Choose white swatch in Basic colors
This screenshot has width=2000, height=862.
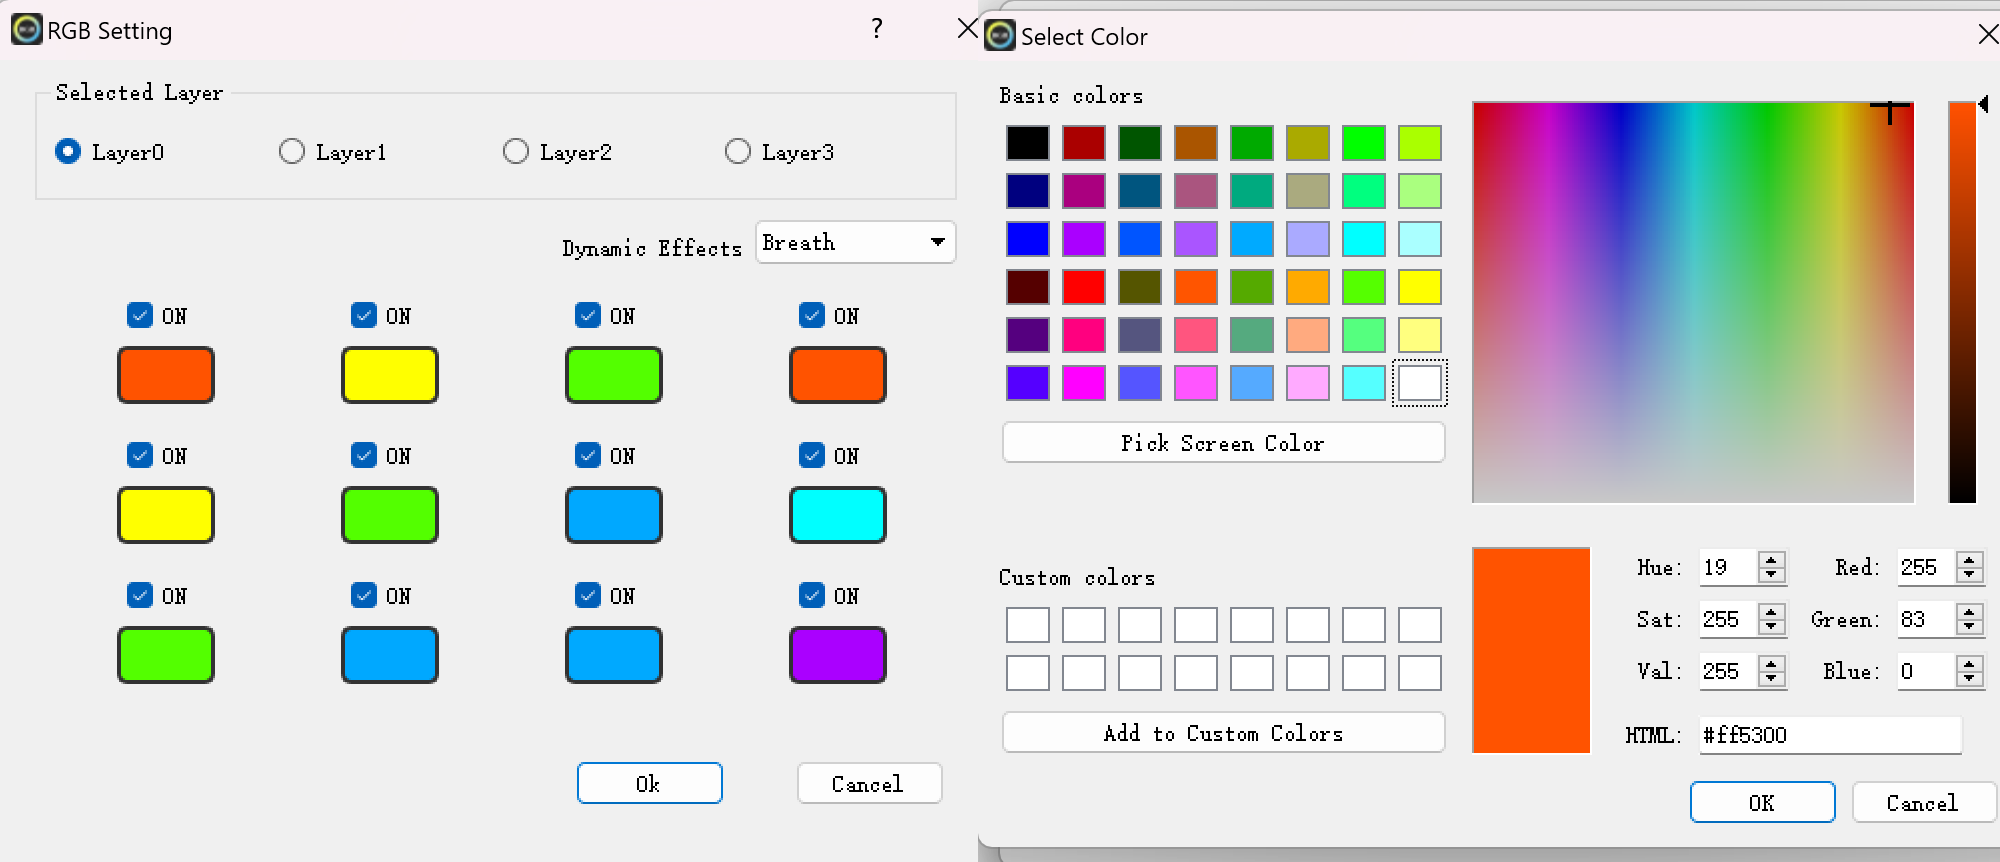coord(1420,383)
